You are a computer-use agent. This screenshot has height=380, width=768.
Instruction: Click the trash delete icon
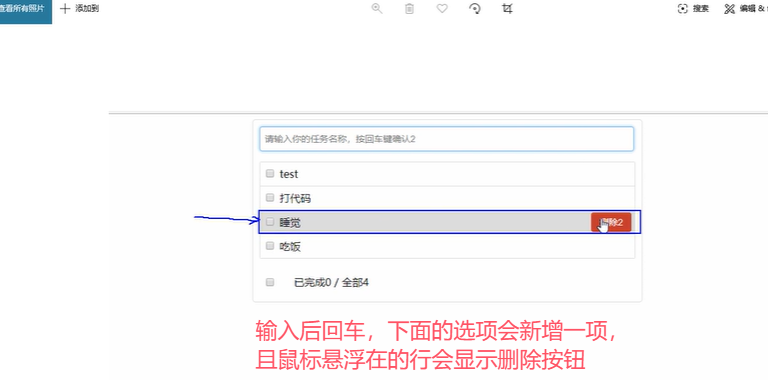click(x=409, y=8)
